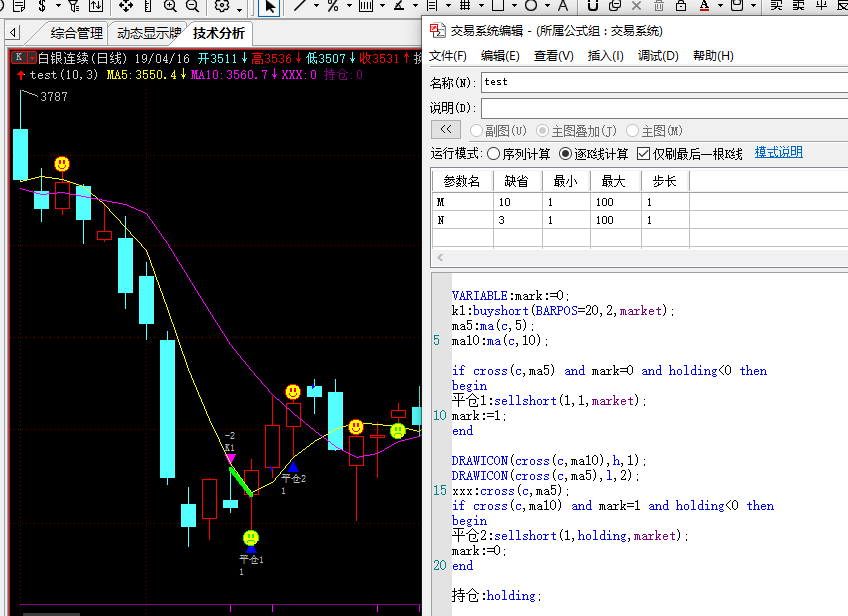Click the K-line type icon on chart
Viewport: 848px width, 616px height.
pyautogui.click(x=19, y=57)
